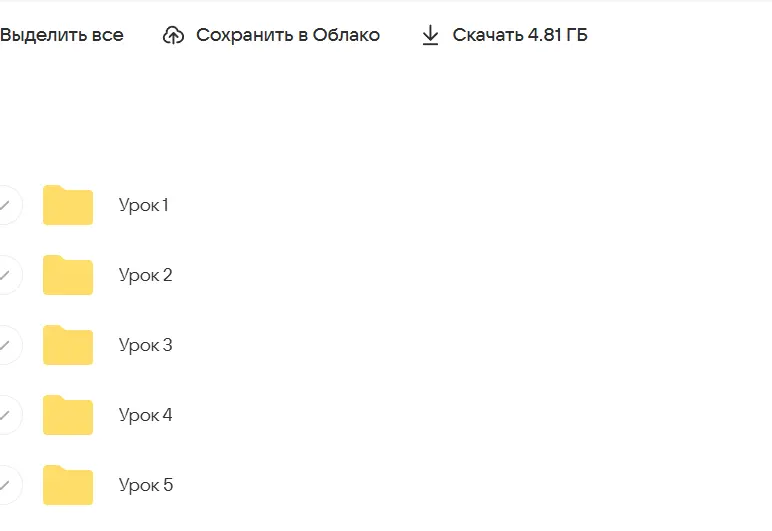Open the Урок 5 name link
The height and width of the screenshot is (531, 772).
point(145,485)
